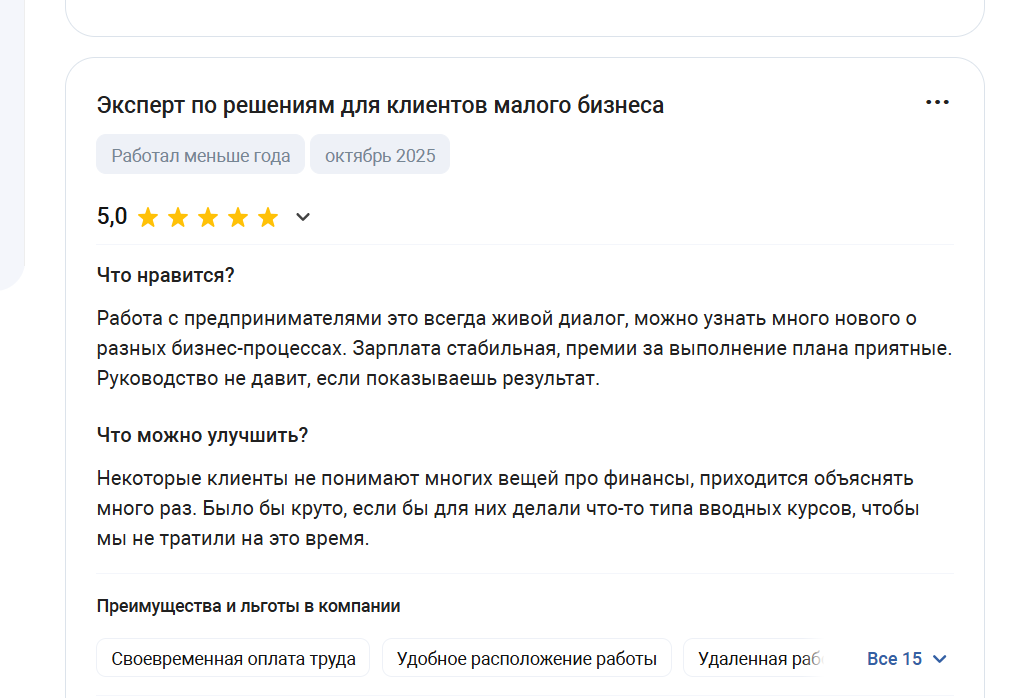Image resolution: width=1023 pixels, height=698 pixels.
Task: Open the three-dots review options menu
Action: click(937, 103)
